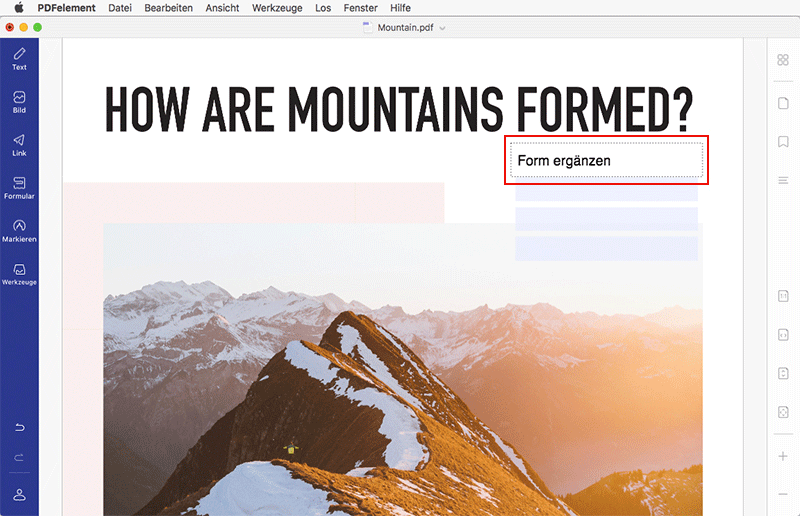Click the Form ergänzen text field
800x516 pixels.
(607, 160)
